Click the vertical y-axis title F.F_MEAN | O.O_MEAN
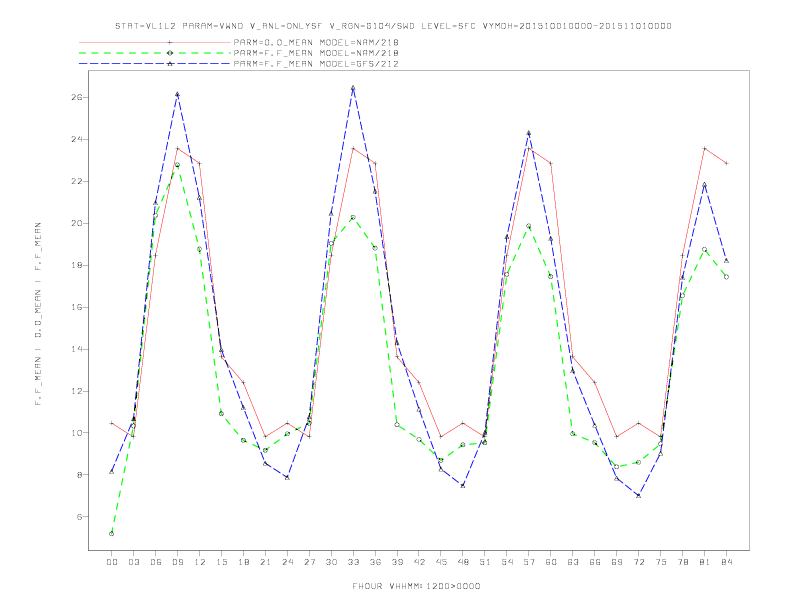Screen dimensions: 792x612 (x=38, y=314)
